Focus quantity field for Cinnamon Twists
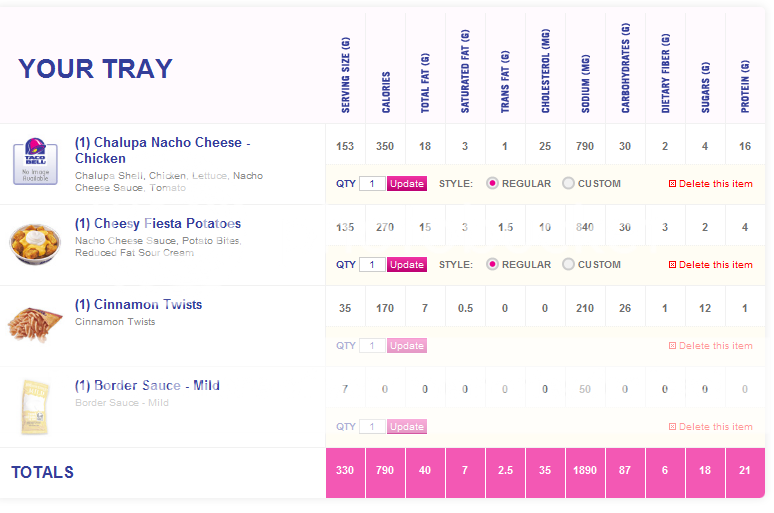 coord(372,346)
